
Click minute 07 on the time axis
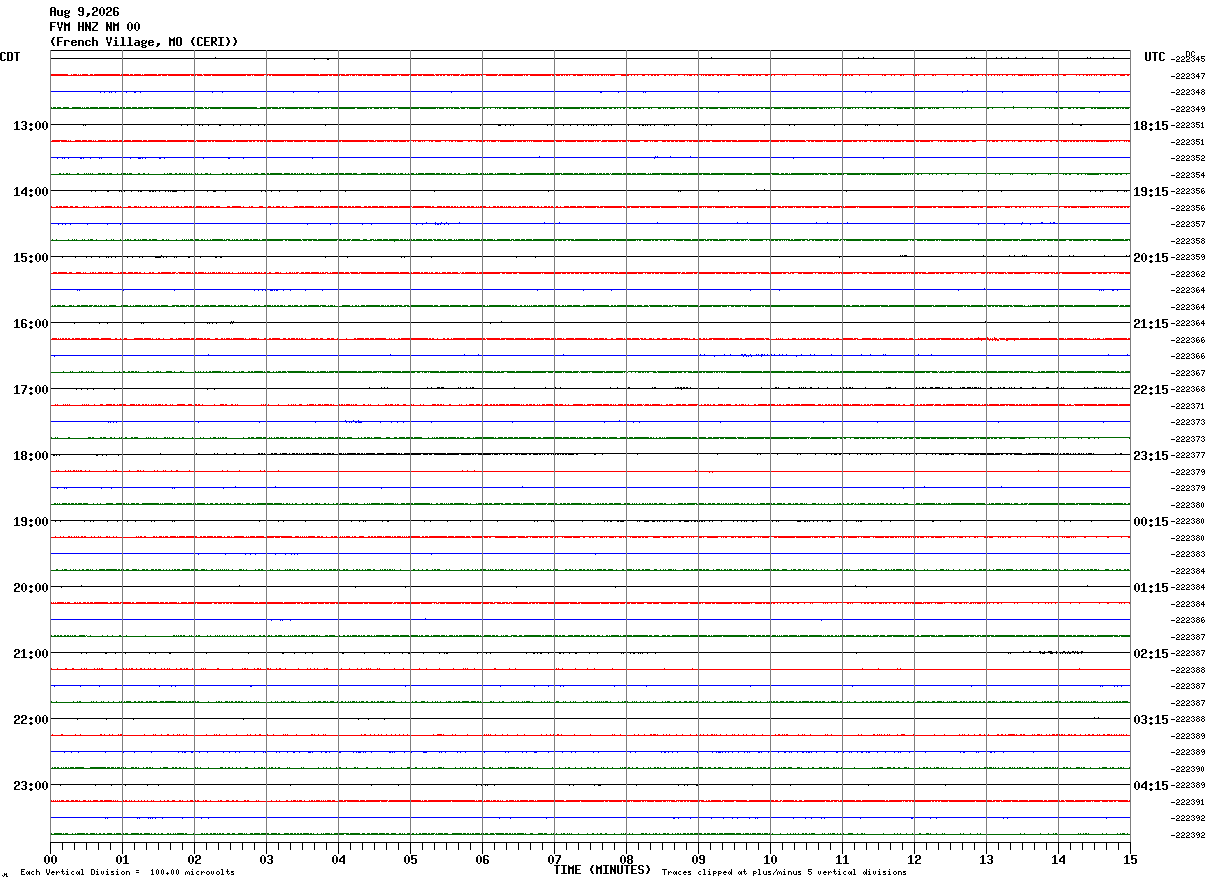tap(554, 859)
